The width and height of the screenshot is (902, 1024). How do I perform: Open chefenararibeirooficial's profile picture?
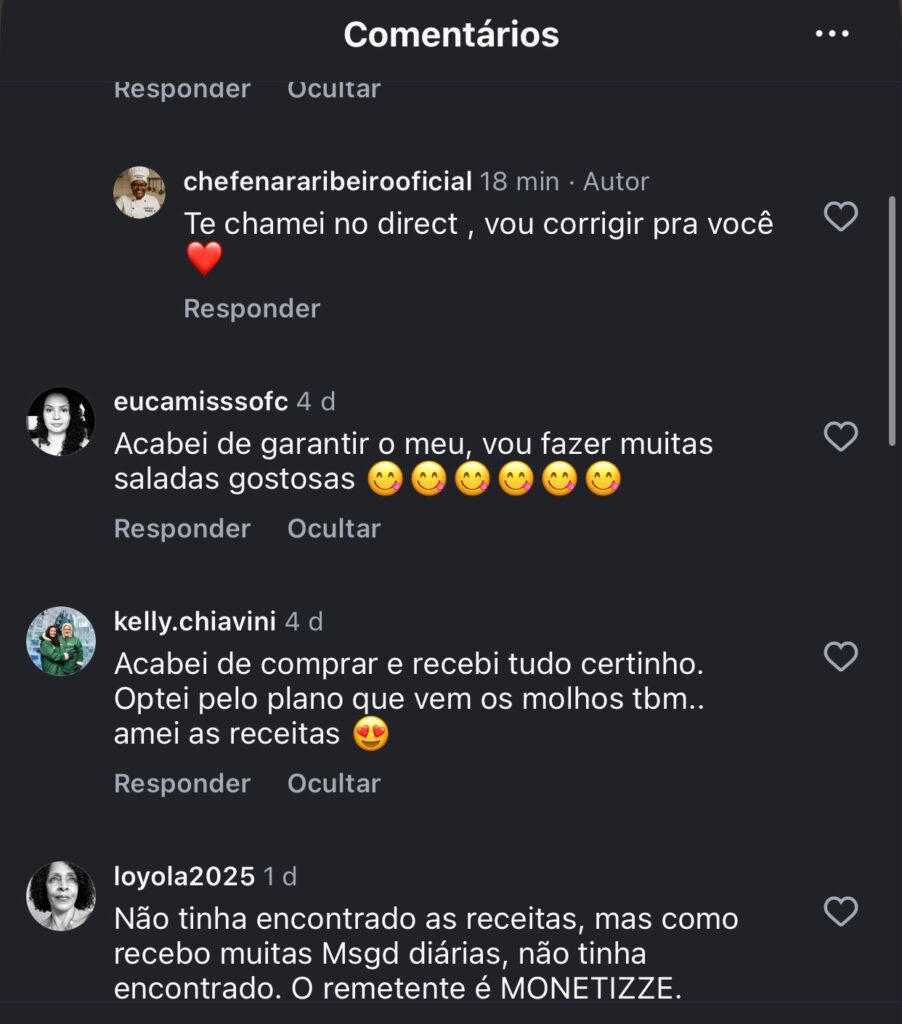pyautogui.click(x=139, y=192)
